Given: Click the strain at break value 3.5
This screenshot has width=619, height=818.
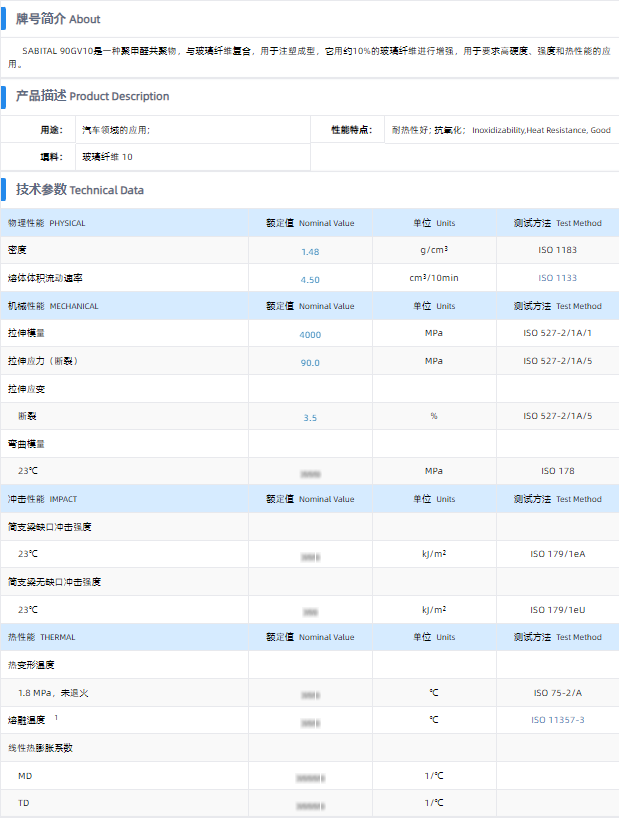Looking at the screenshot, I should tap(310, 417).
